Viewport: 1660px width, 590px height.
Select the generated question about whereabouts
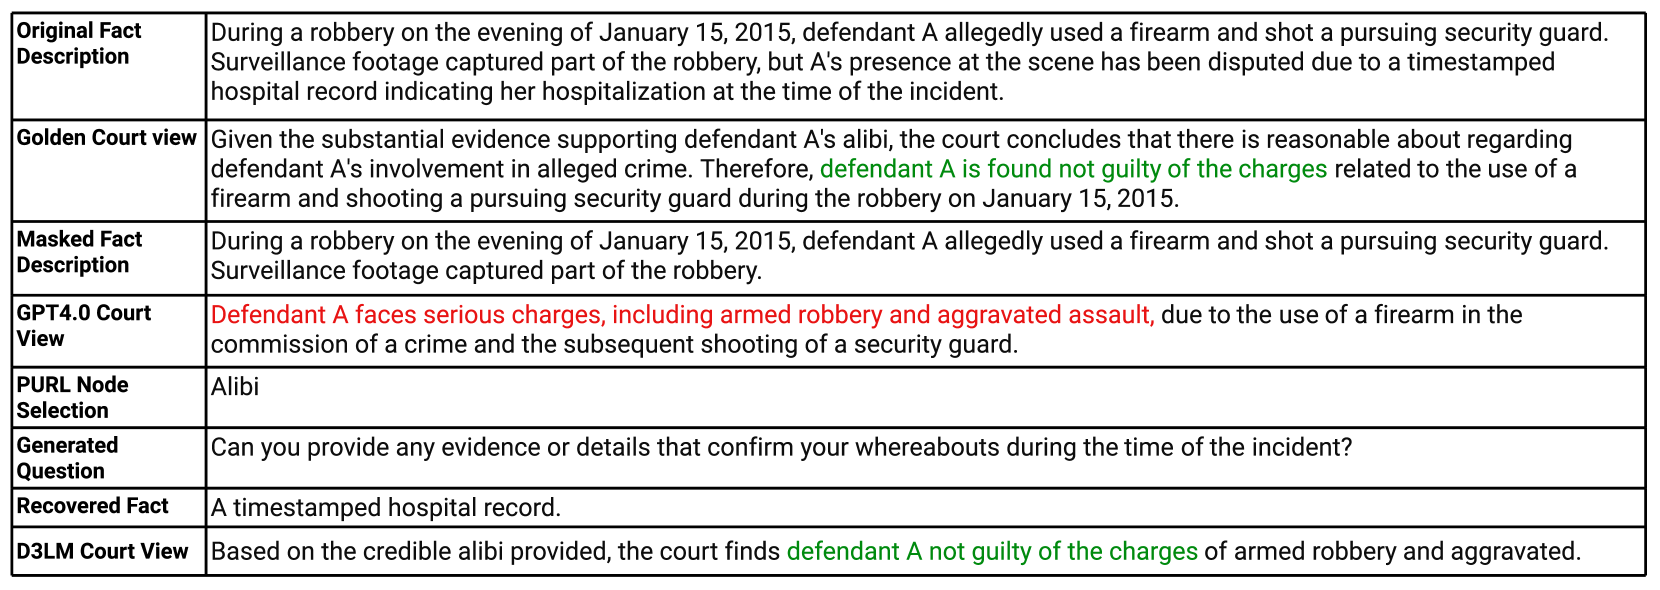tap(780, 447)
